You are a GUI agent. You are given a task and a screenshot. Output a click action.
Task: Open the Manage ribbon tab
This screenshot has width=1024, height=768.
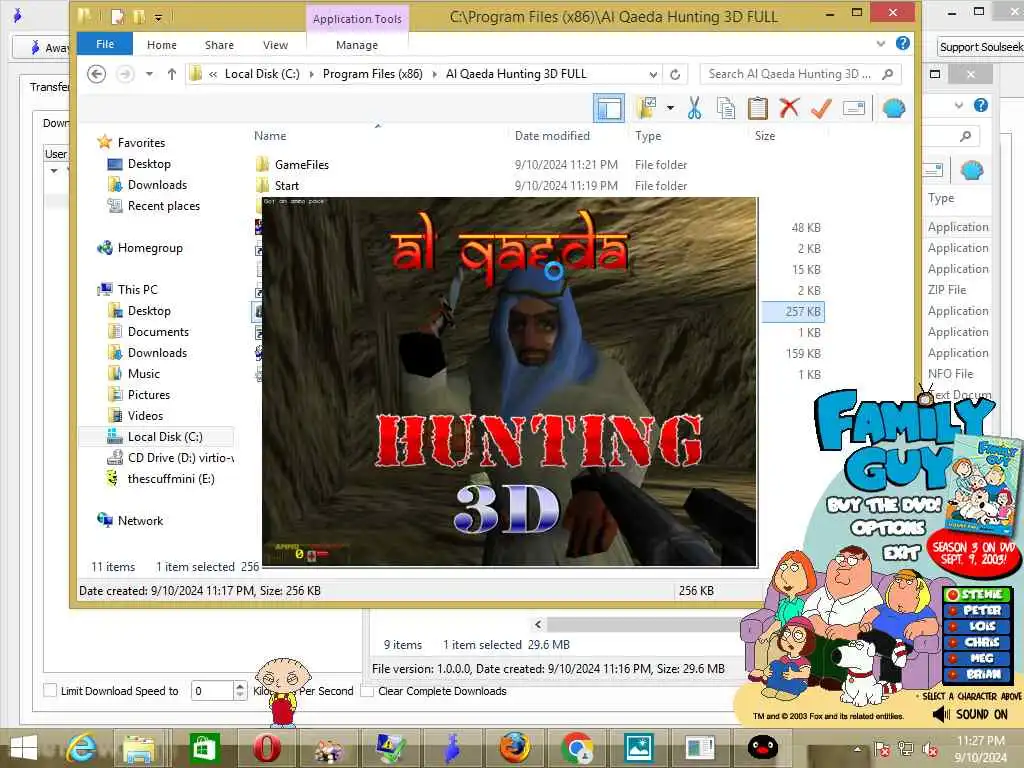pyautogui.click(x=357, y=44)
